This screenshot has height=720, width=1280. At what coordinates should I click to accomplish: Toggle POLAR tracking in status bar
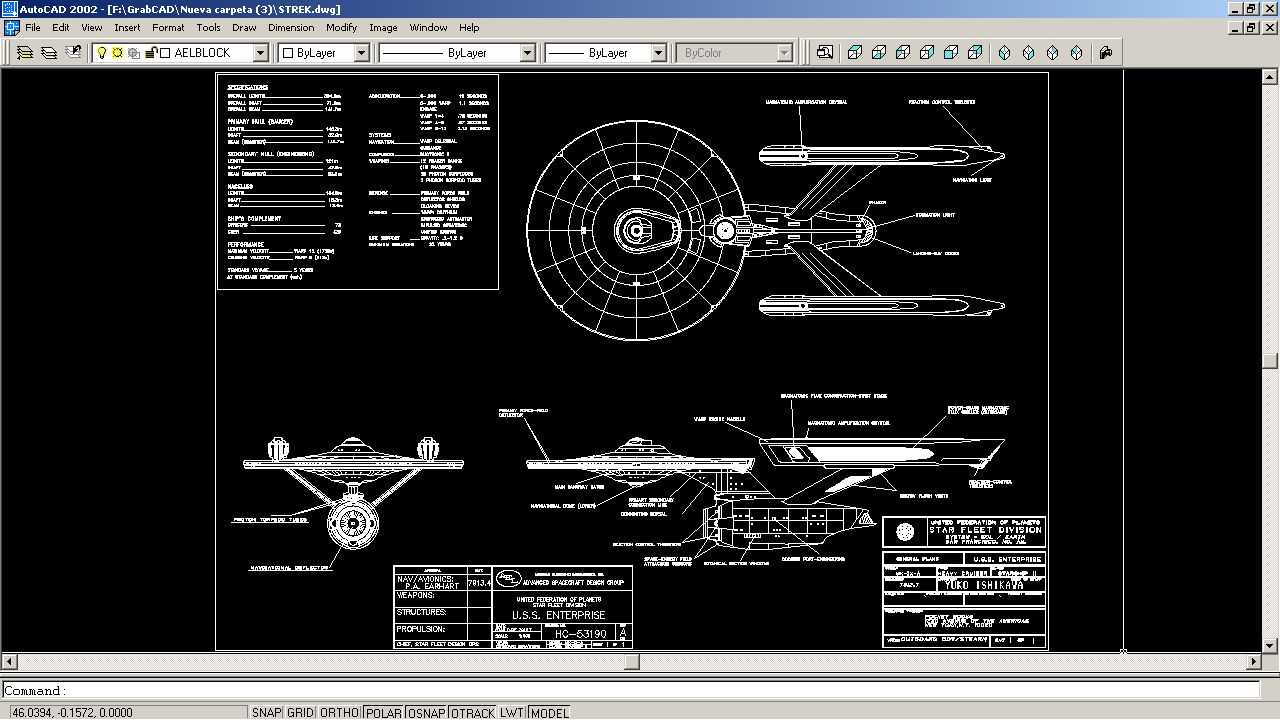[384, 713]
